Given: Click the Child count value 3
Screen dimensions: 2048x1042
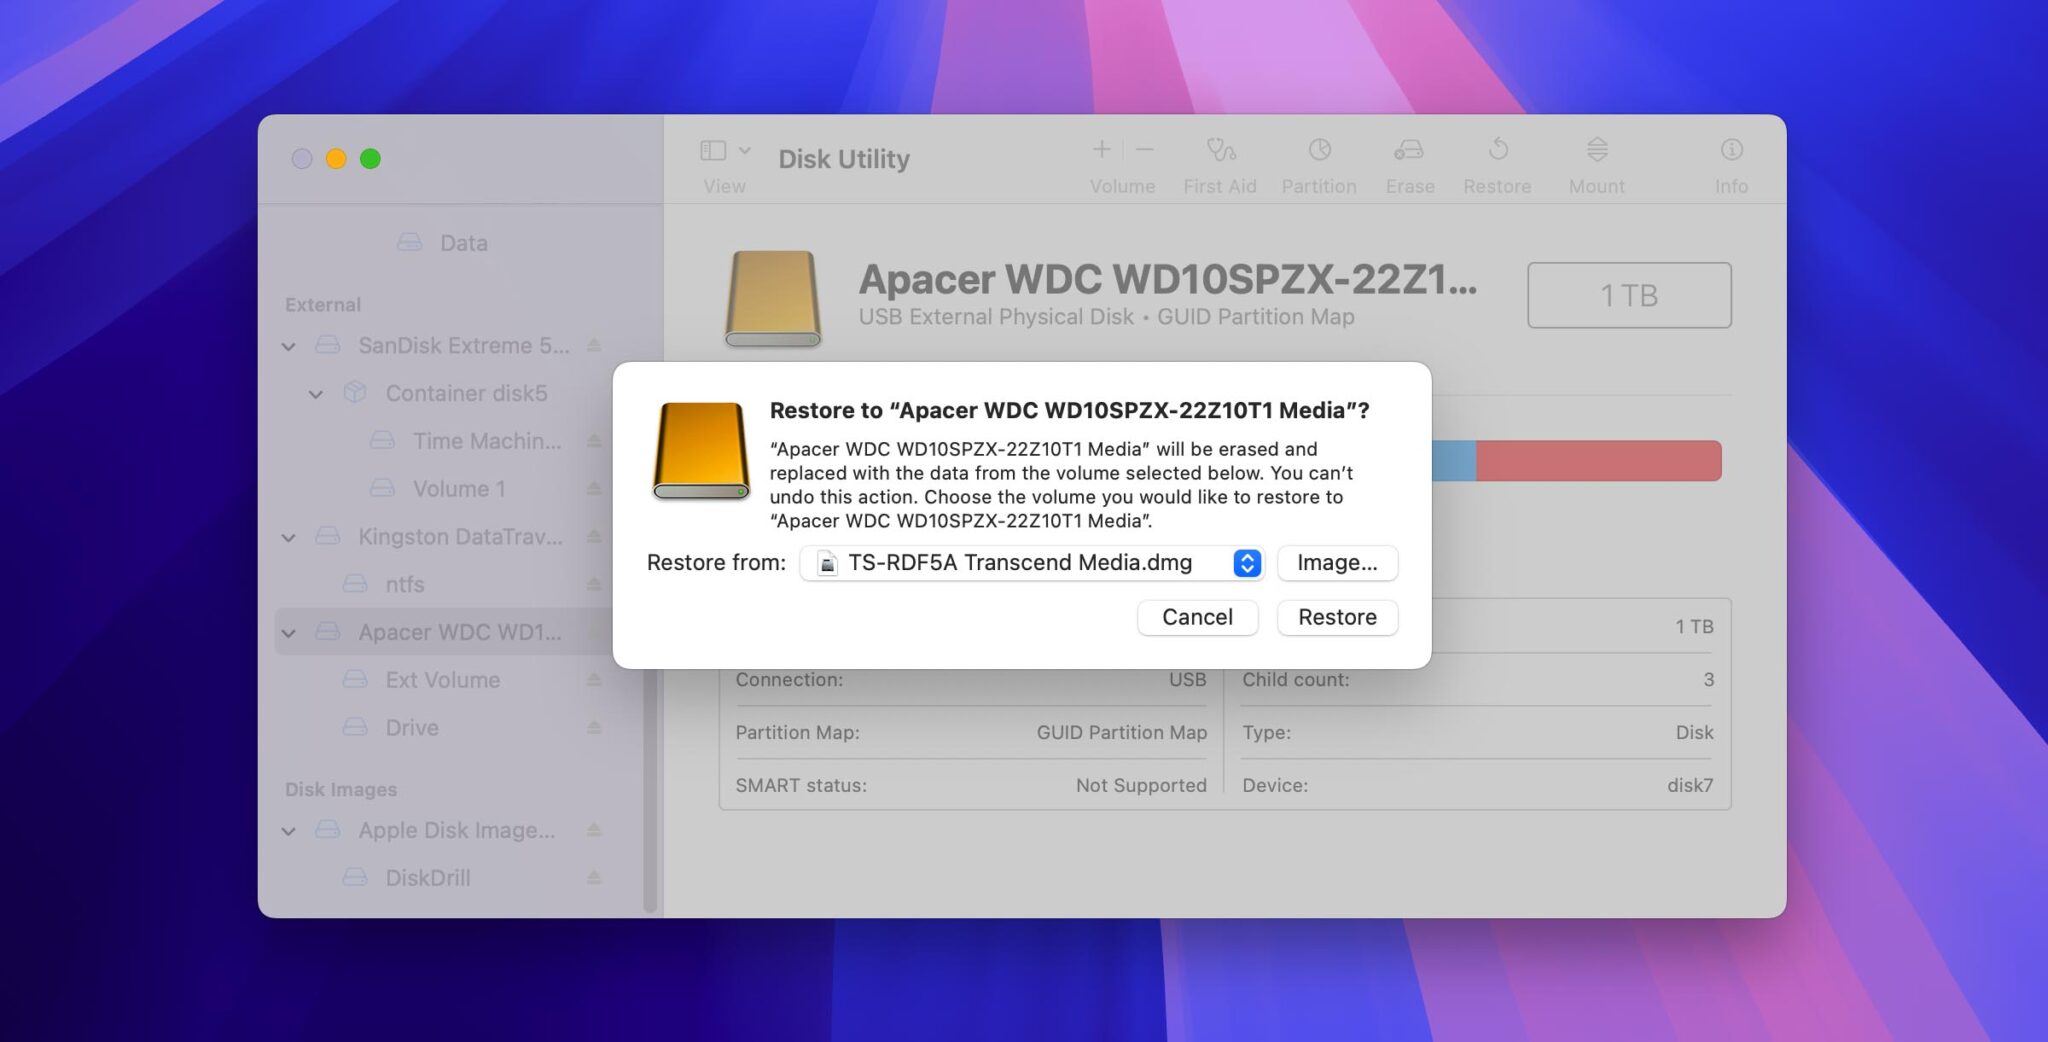Looking at the screenshot, I should 1708,680.
